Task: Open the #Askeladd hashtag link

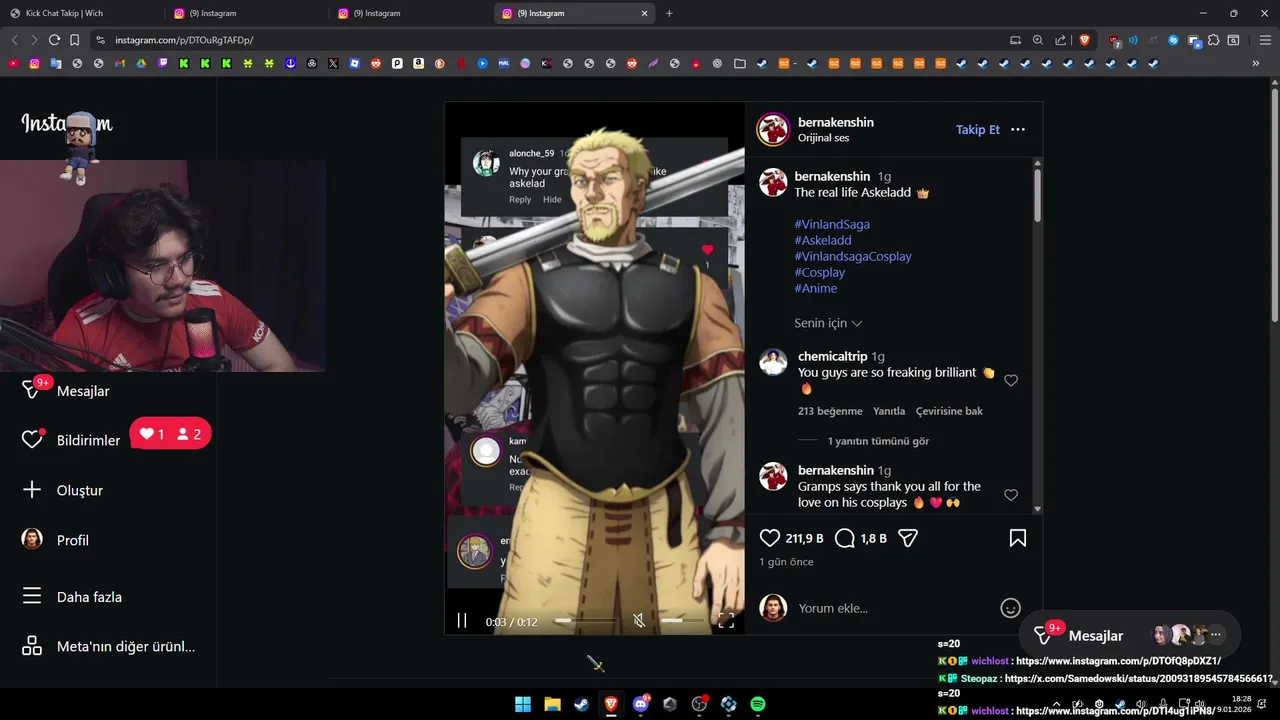Action: [x=823, y=240]
